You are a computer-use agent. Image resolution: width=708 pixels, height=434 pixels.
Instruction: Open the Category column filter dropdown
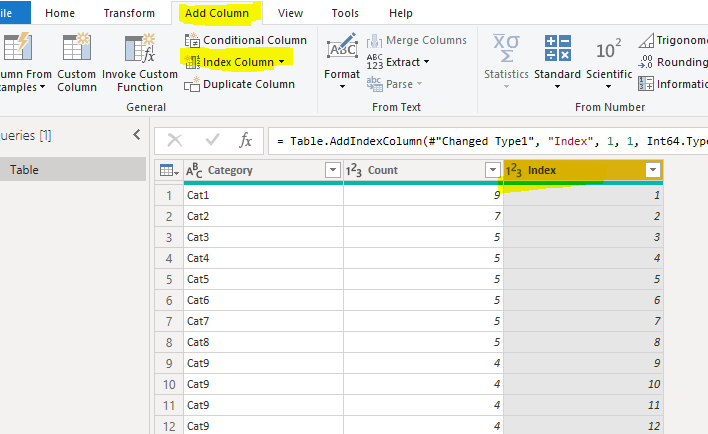(333, 170)
